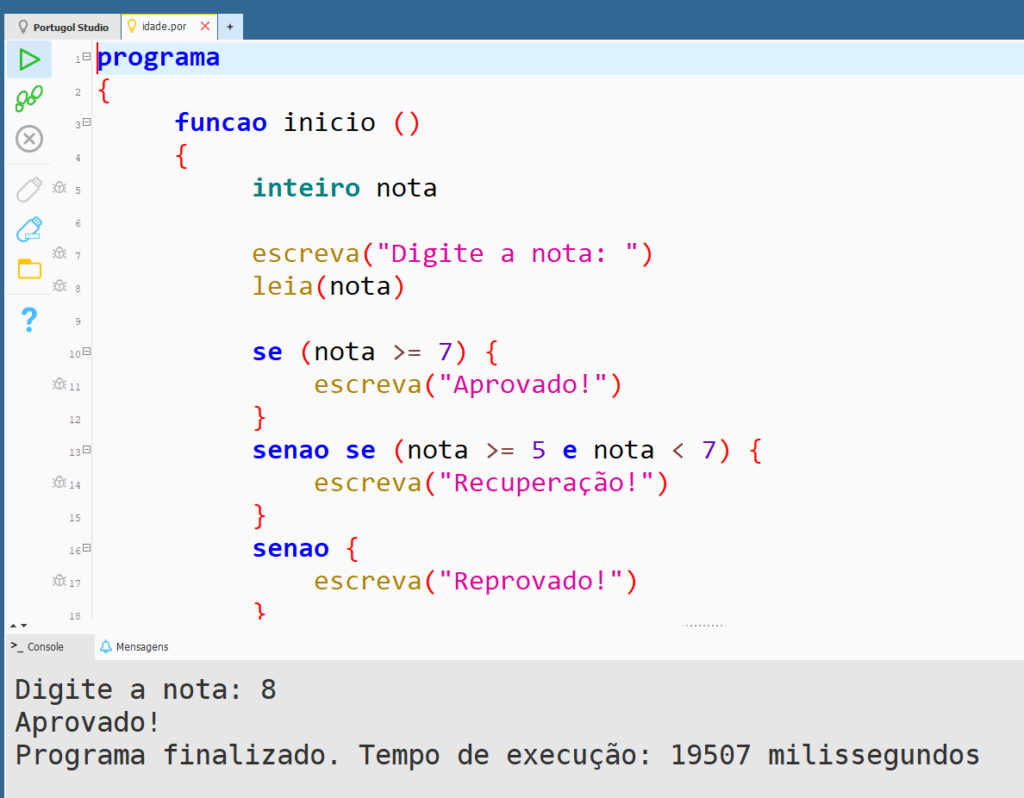Screen dimensions: 1024x798
Task: Close the idade.por tab with red X
Action: pos(205,27)
